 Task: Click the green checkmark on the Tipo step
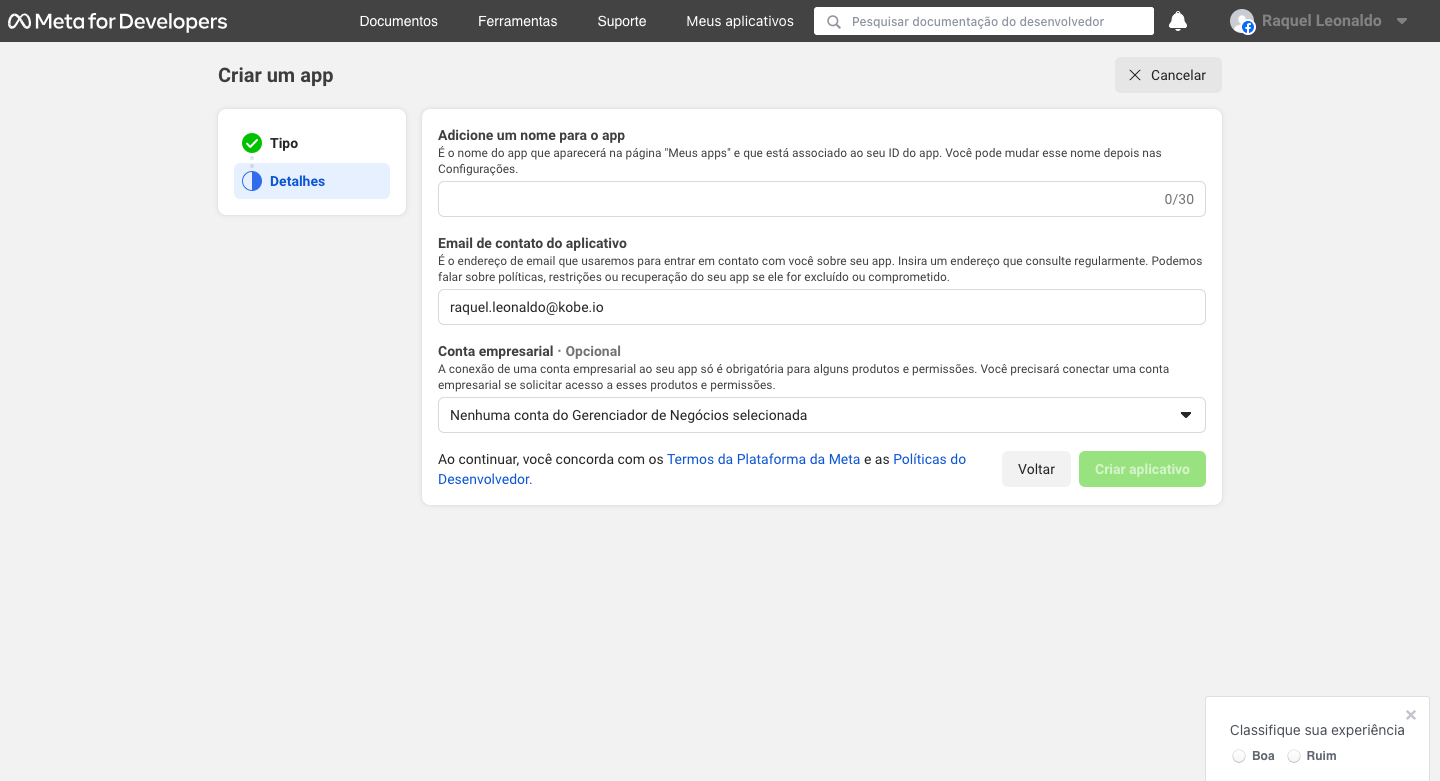coord(253,143)
